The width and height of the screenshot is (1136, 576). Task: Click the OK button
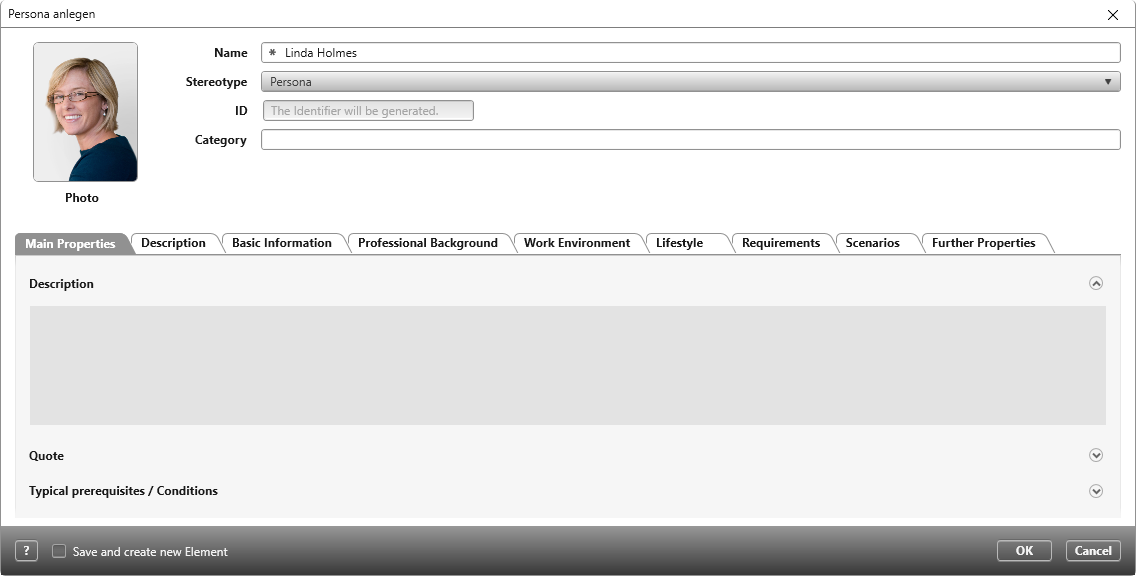coord(1023,550)
